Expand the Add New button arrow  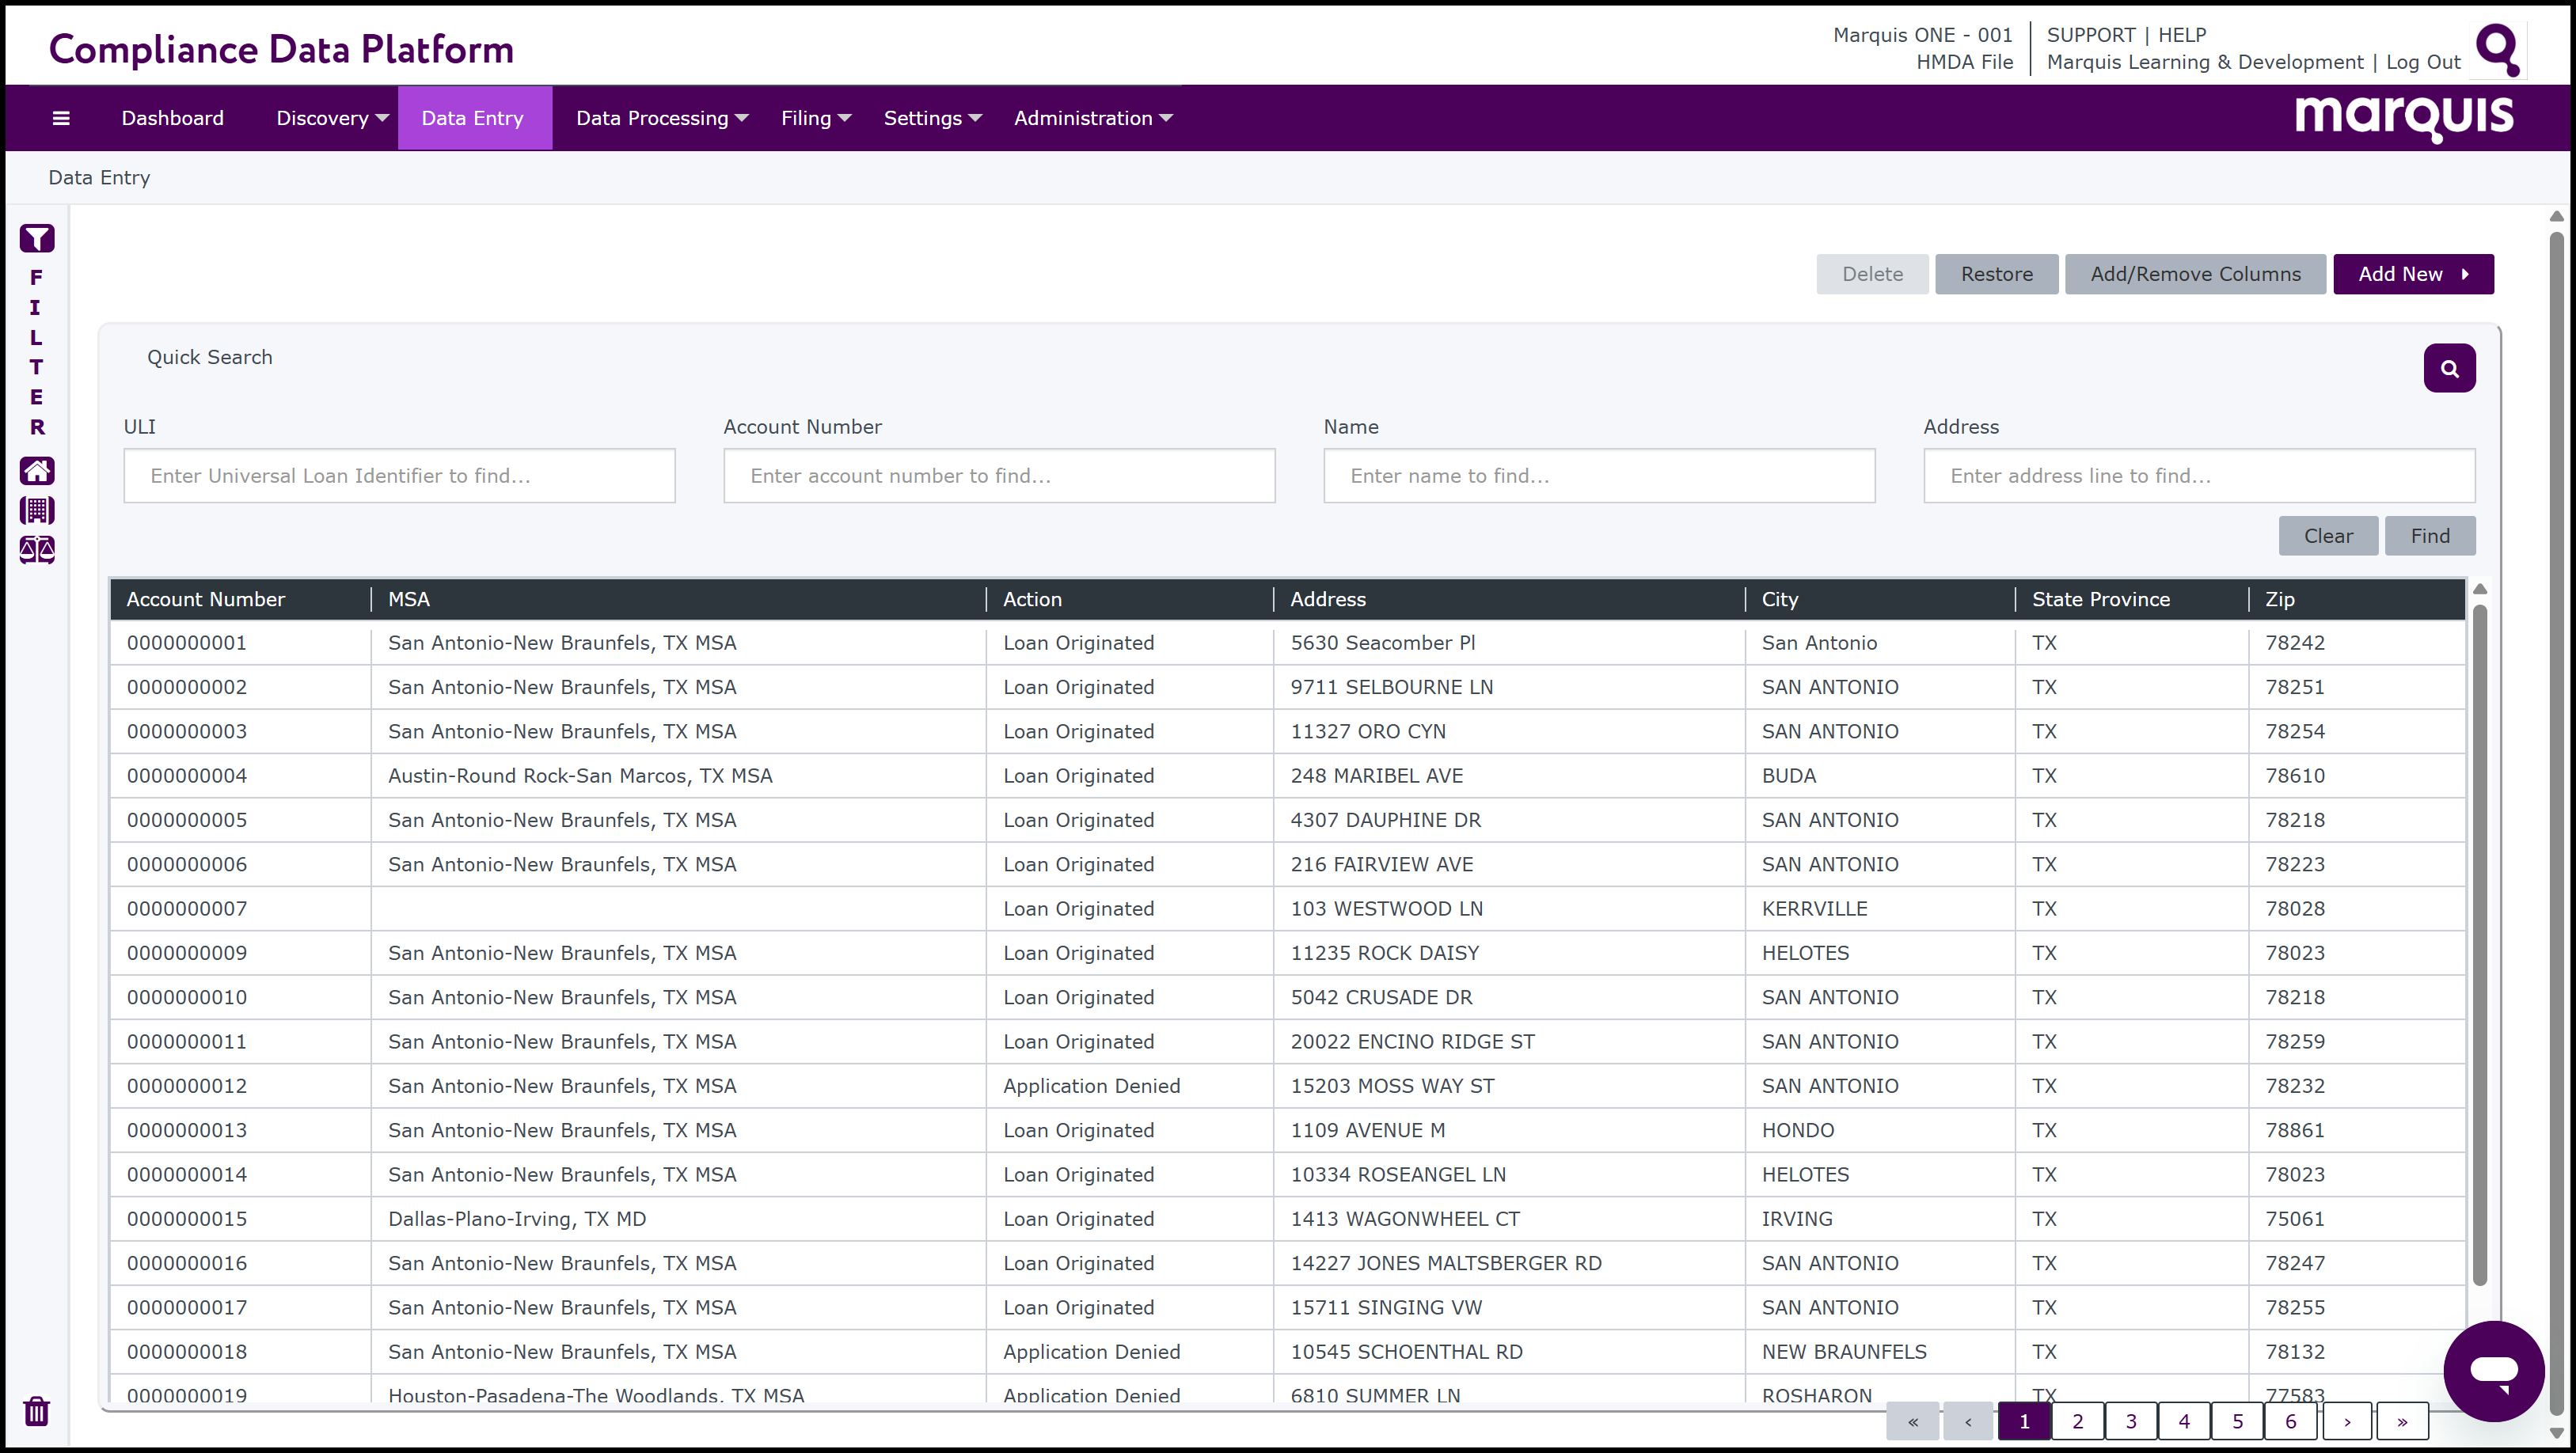click(x=2465, y=274)
